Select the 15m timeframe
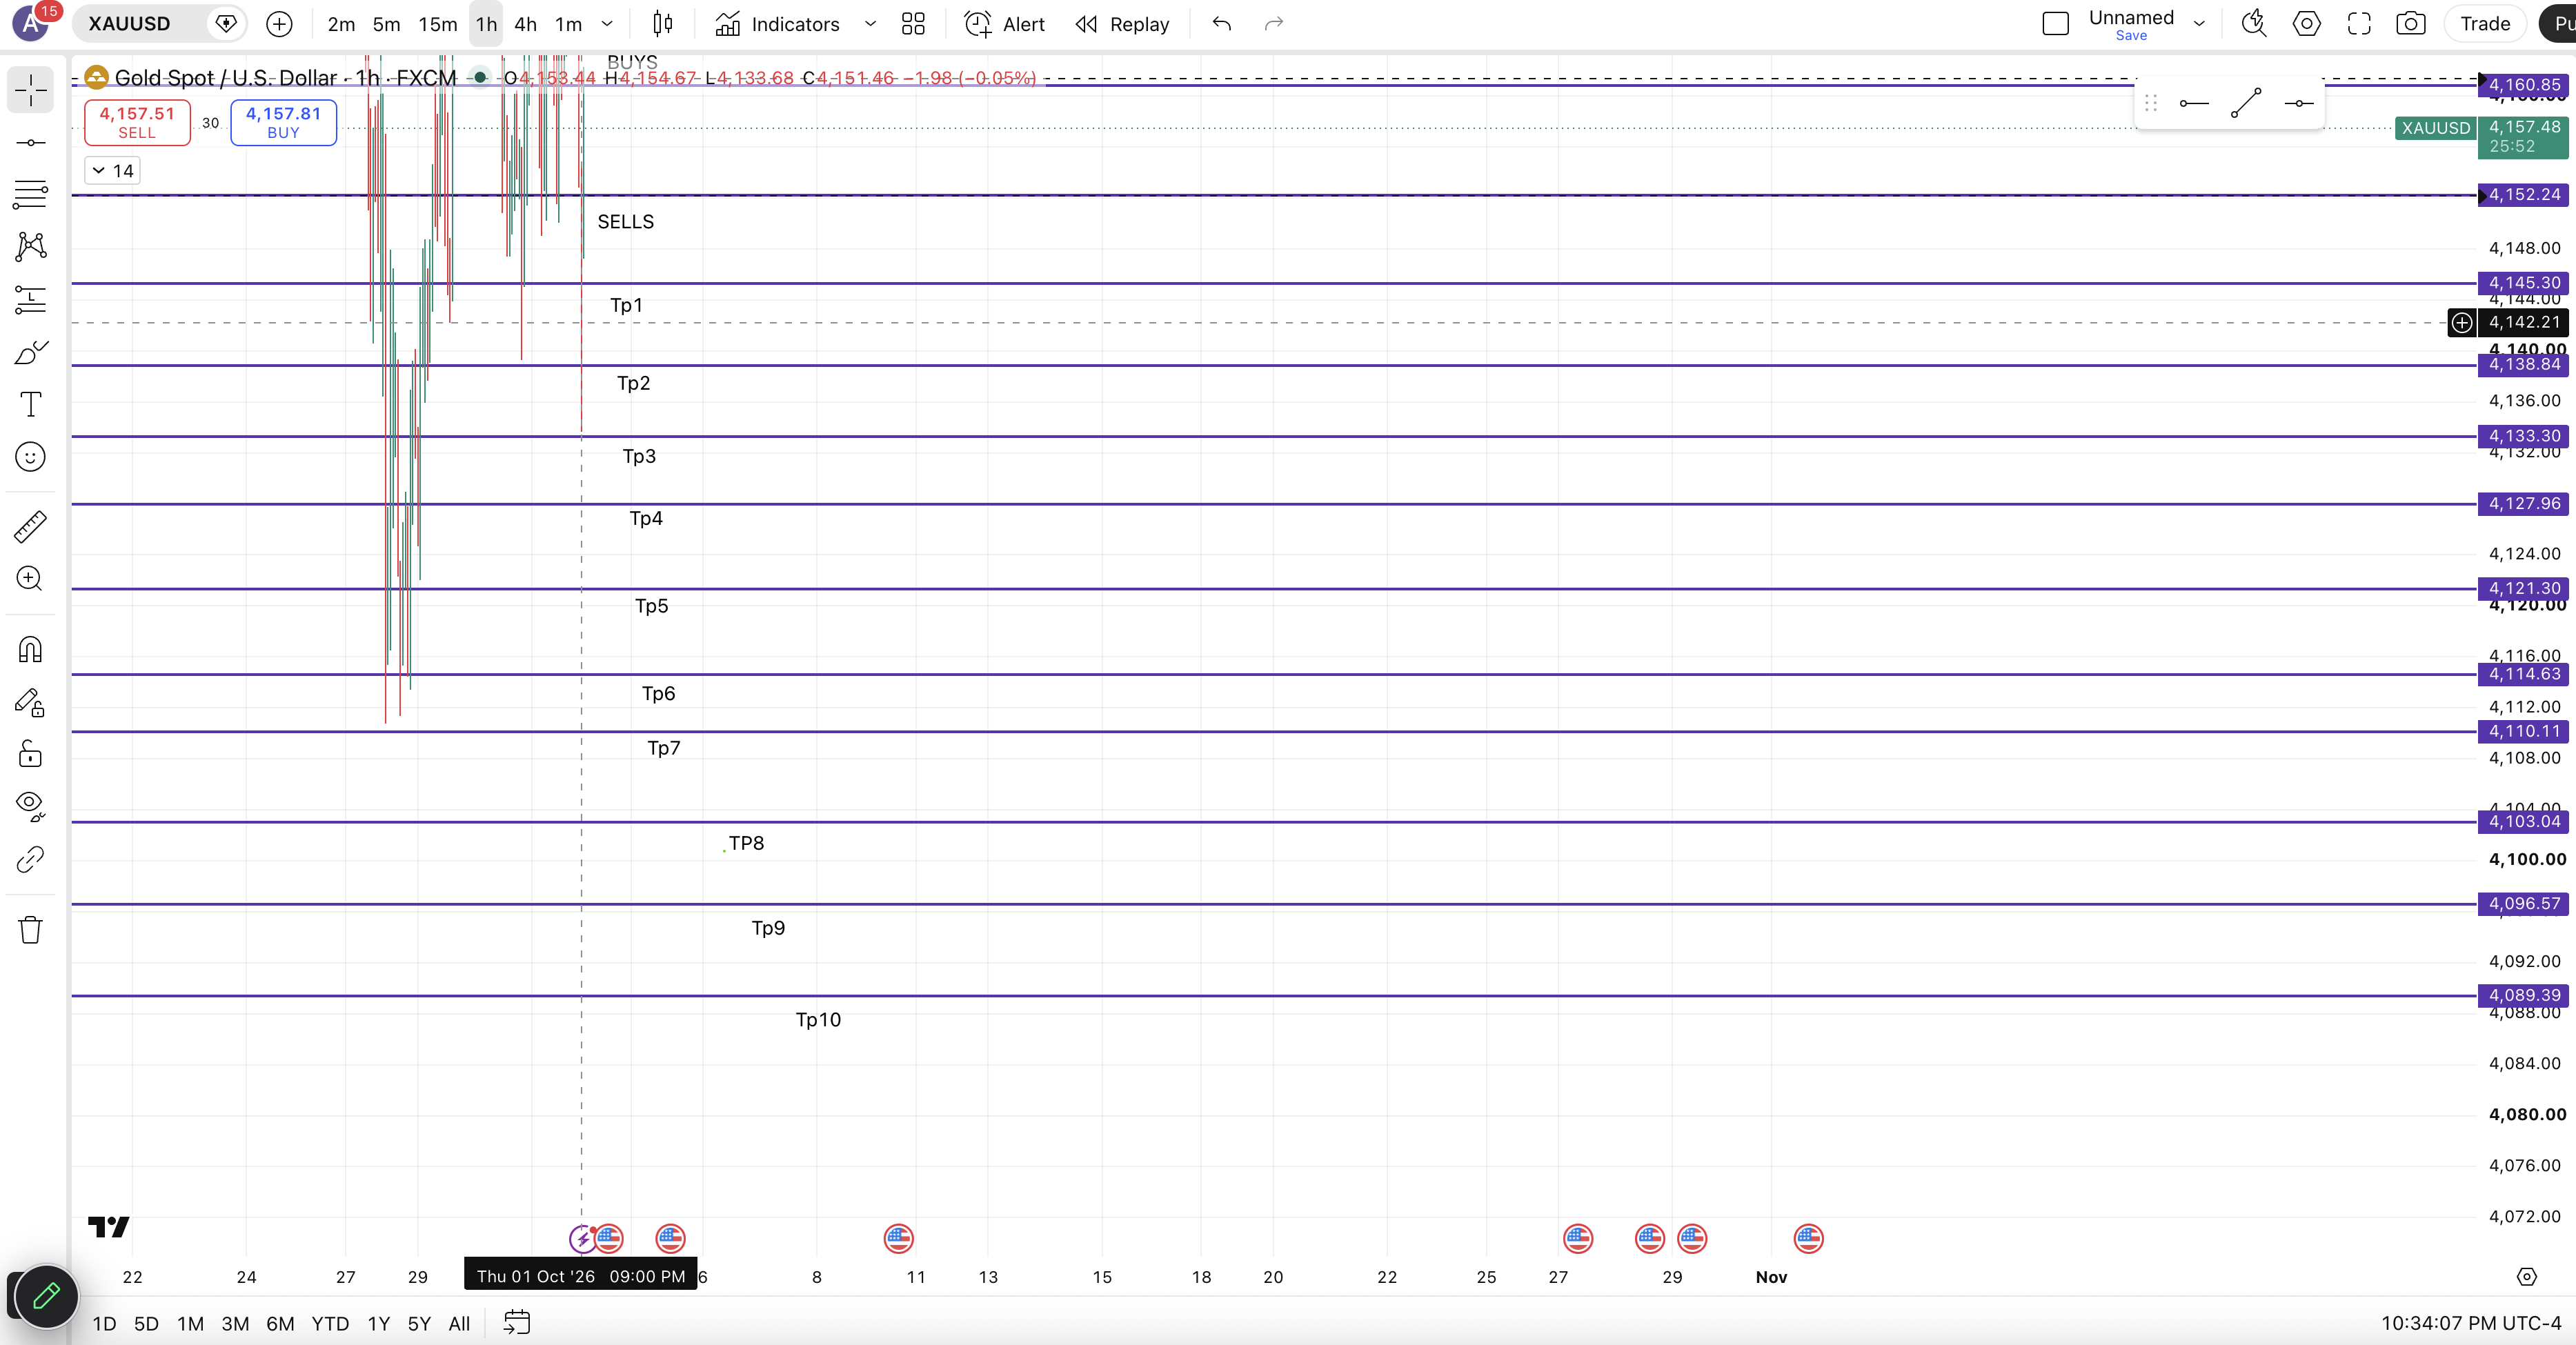 pyautogui.click(x=437, y=24)
